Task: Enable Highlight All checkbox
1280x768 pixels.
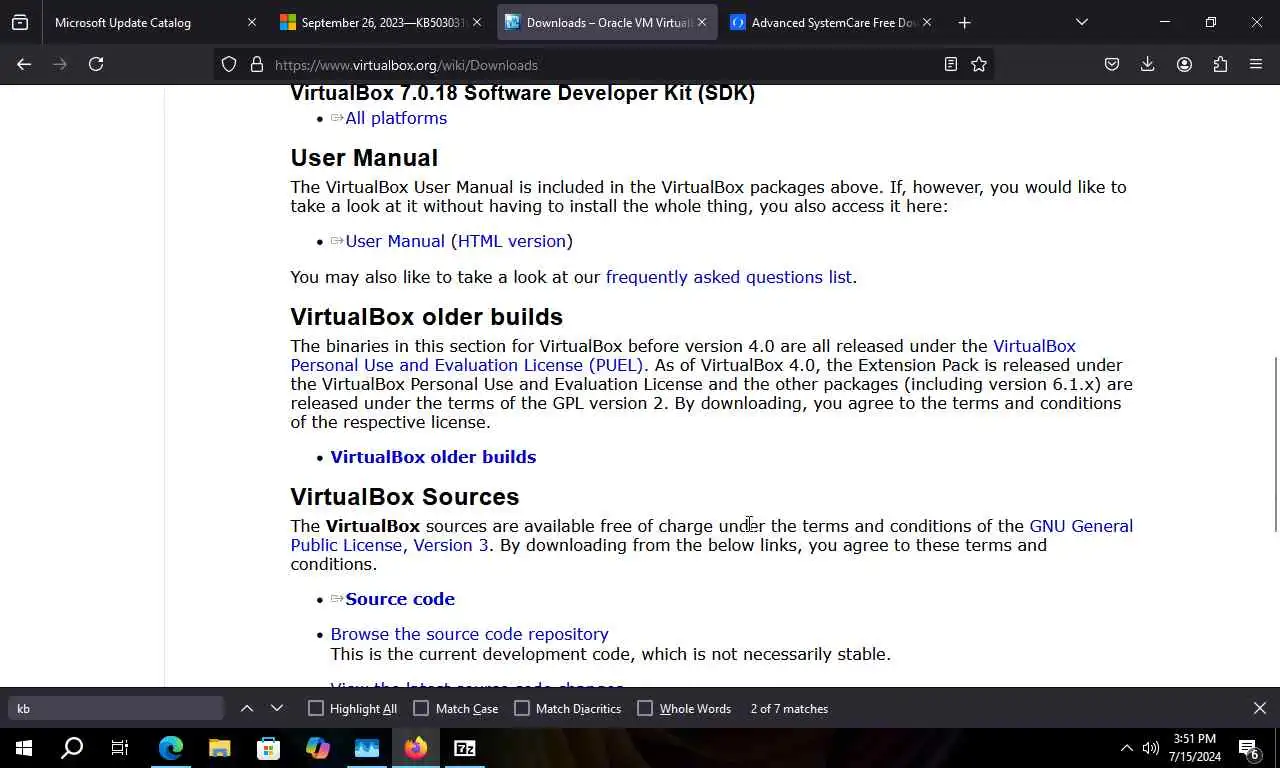Action: (316, 708)
